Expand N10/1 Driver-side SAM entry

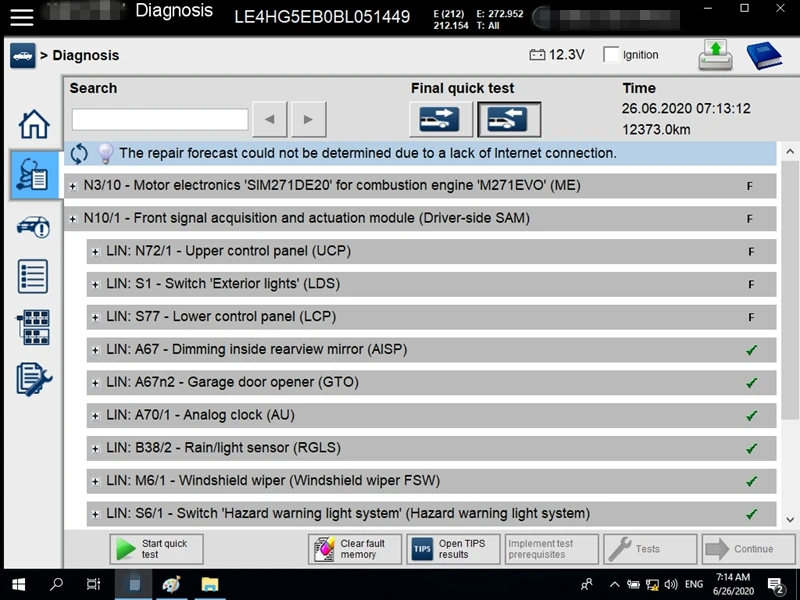(x=73, y=219)
